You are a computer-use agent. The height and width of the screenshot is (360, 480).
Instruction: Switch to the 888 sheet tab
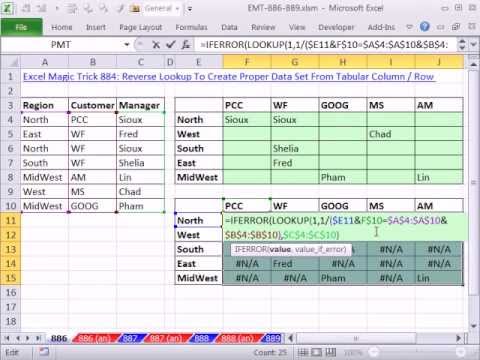(202, 338)
